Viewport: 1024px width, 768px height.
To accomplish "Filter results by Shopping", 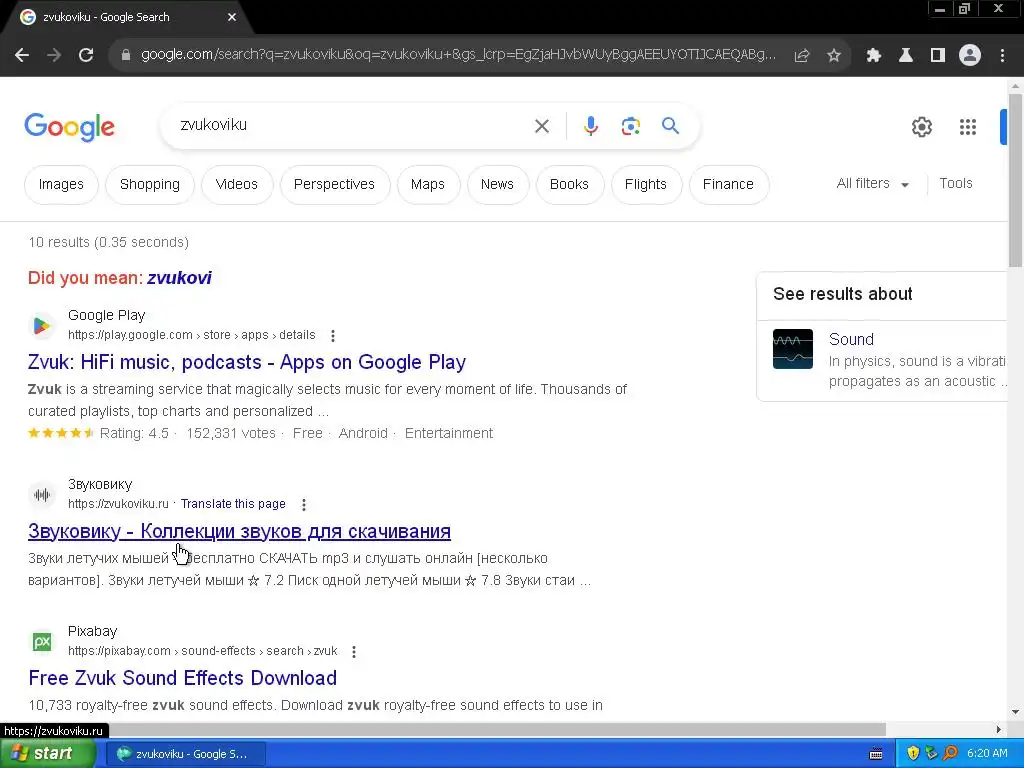I will pos(150,185).
